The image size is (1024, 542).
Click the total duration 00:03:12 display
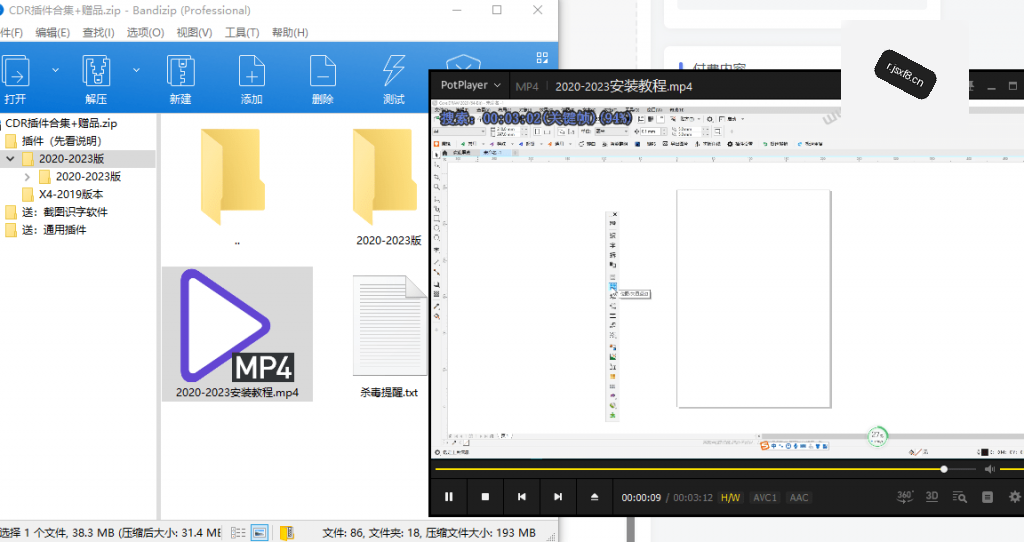(693, 498)
